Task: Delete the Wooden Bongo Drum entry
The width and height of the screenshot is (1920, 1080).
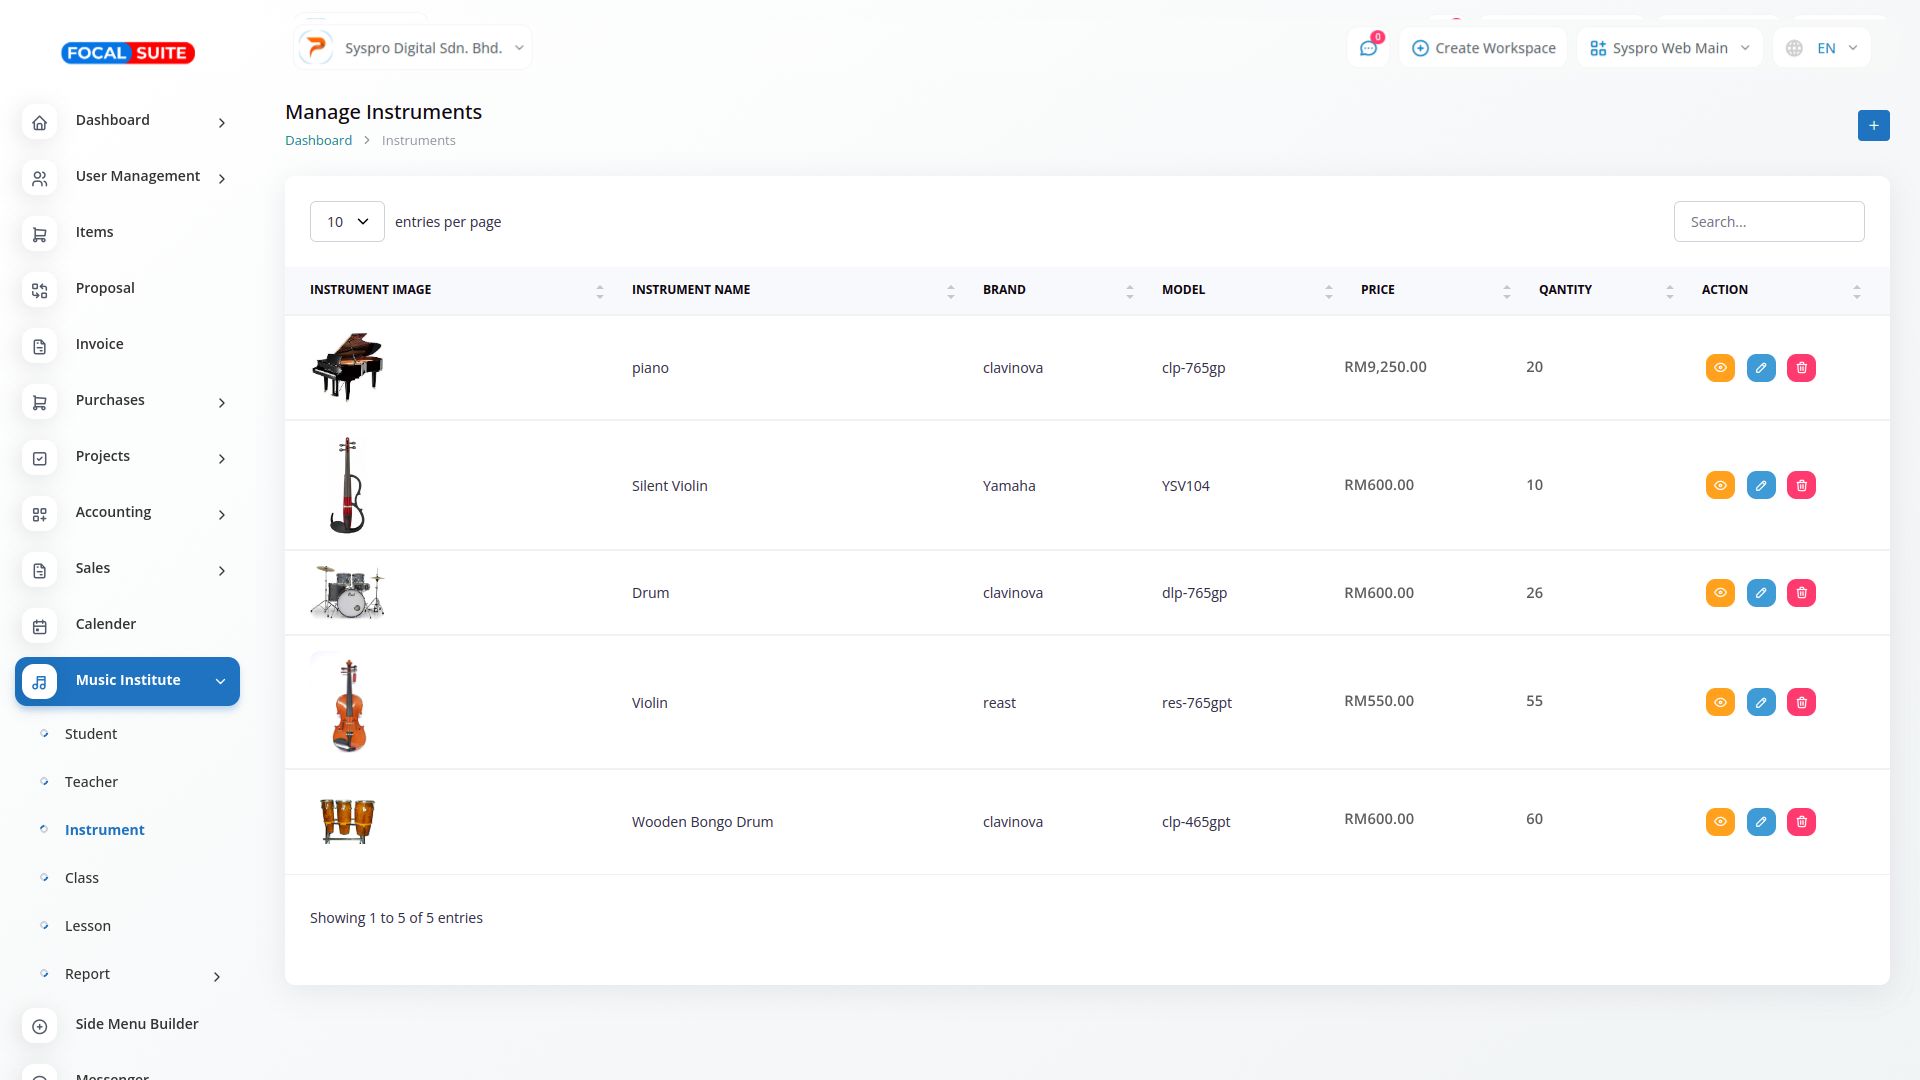Action: pos(1801,822)
